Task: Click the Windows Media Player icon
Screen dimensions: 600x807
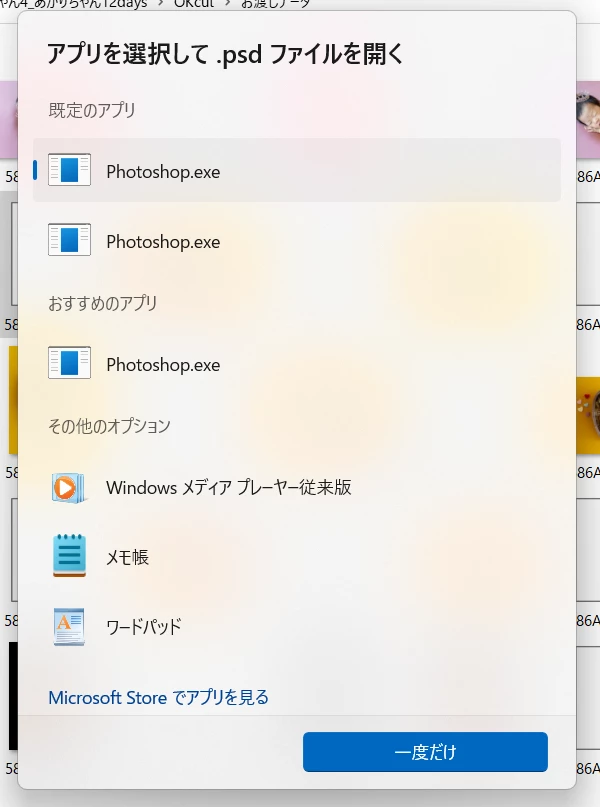Action: pos(69,487)
